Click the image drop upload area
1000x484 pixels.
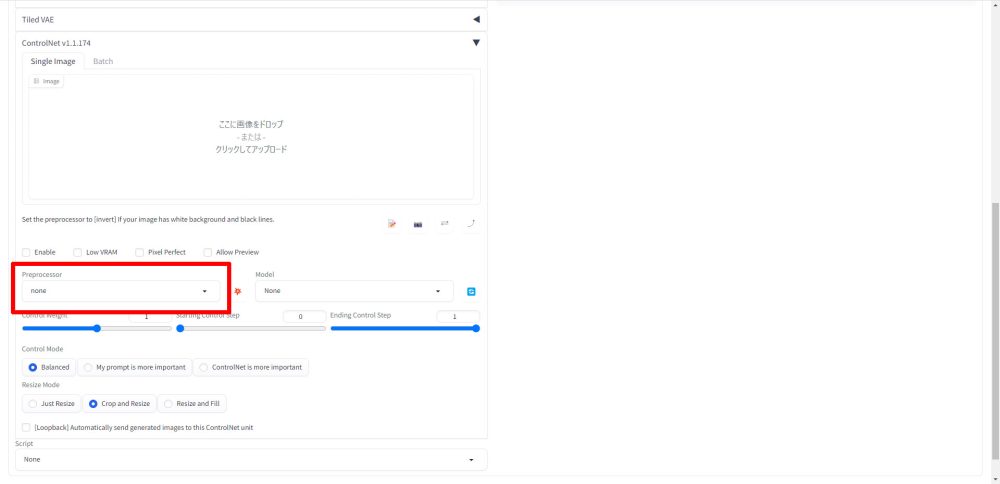pyautogui.click(x=251, y=137)
